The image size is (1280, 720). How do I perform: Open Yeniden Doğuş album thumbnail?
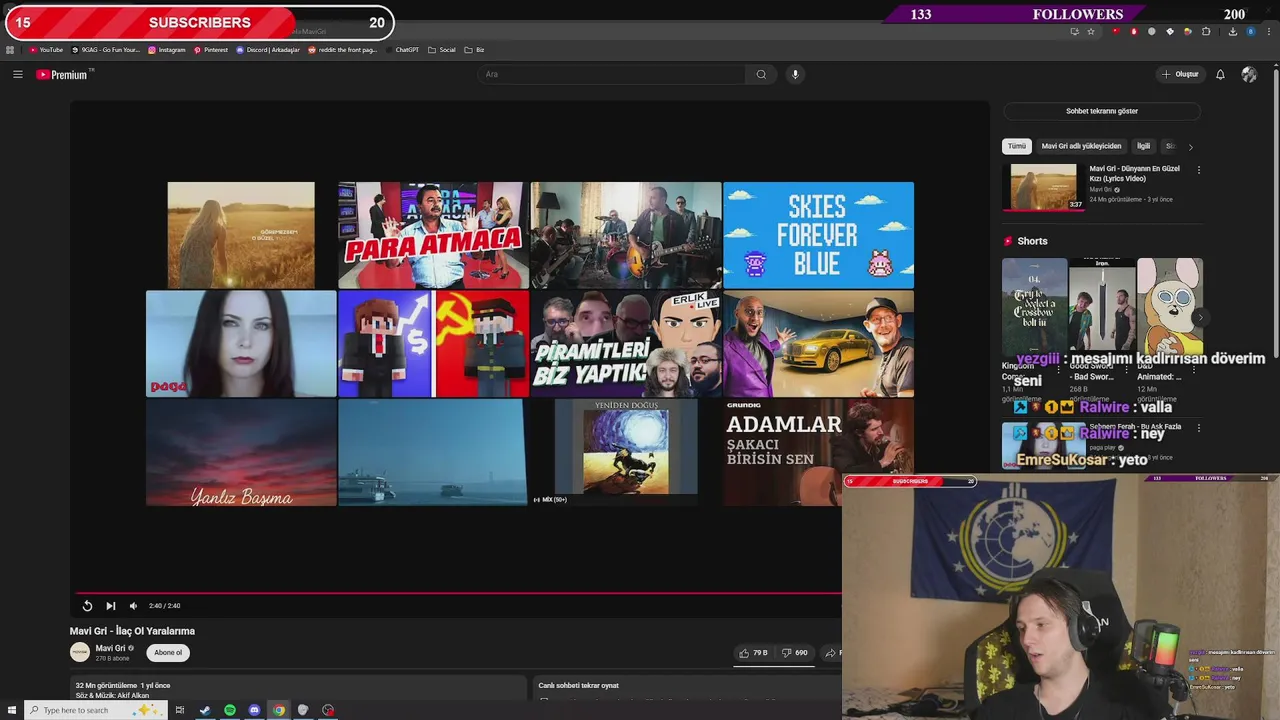626,447
